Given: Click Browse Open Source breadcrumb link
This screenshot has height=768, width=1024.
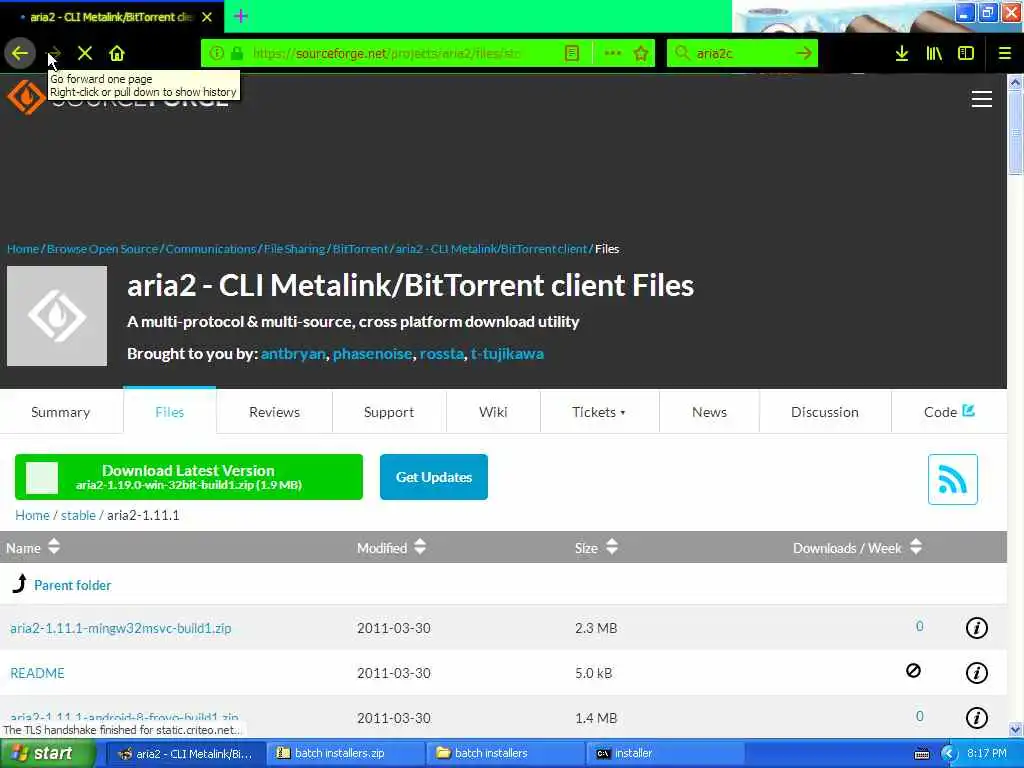Looking at the screenshot, I should click(103, 249).
